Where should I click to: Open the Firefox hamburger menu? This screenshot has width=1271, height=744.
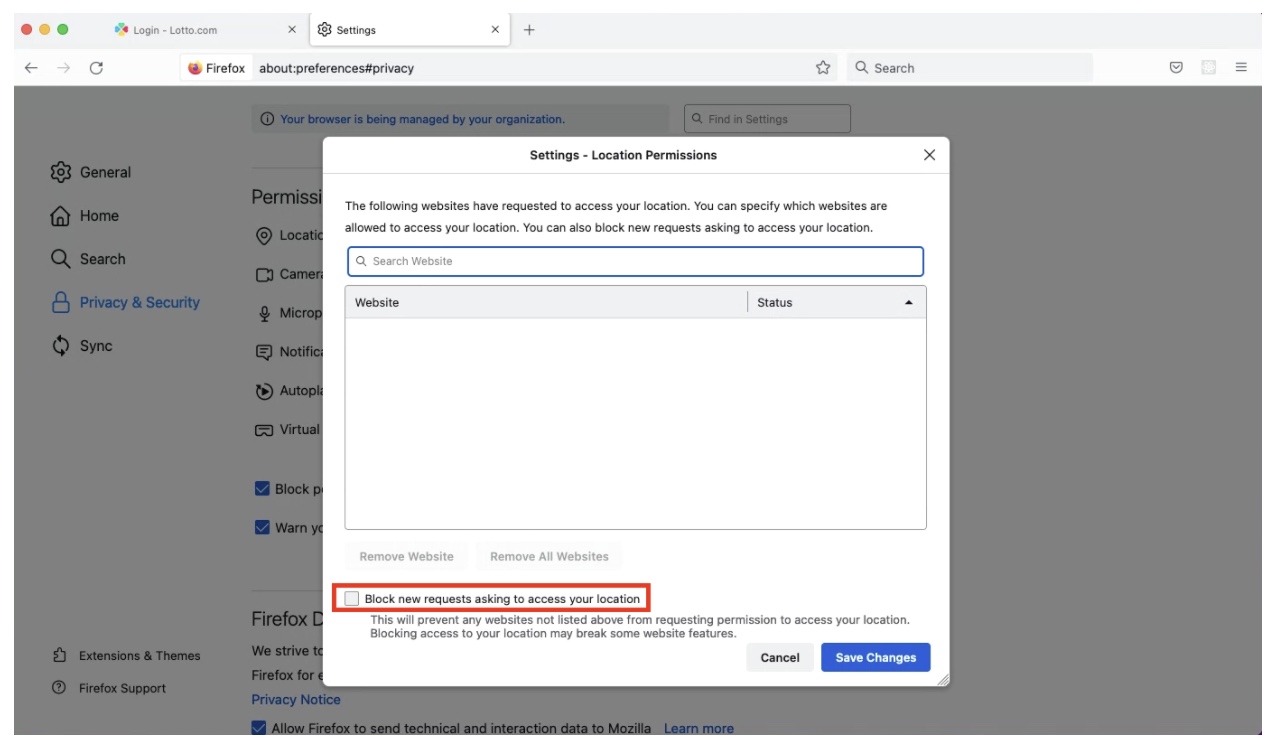[1241, 68]
